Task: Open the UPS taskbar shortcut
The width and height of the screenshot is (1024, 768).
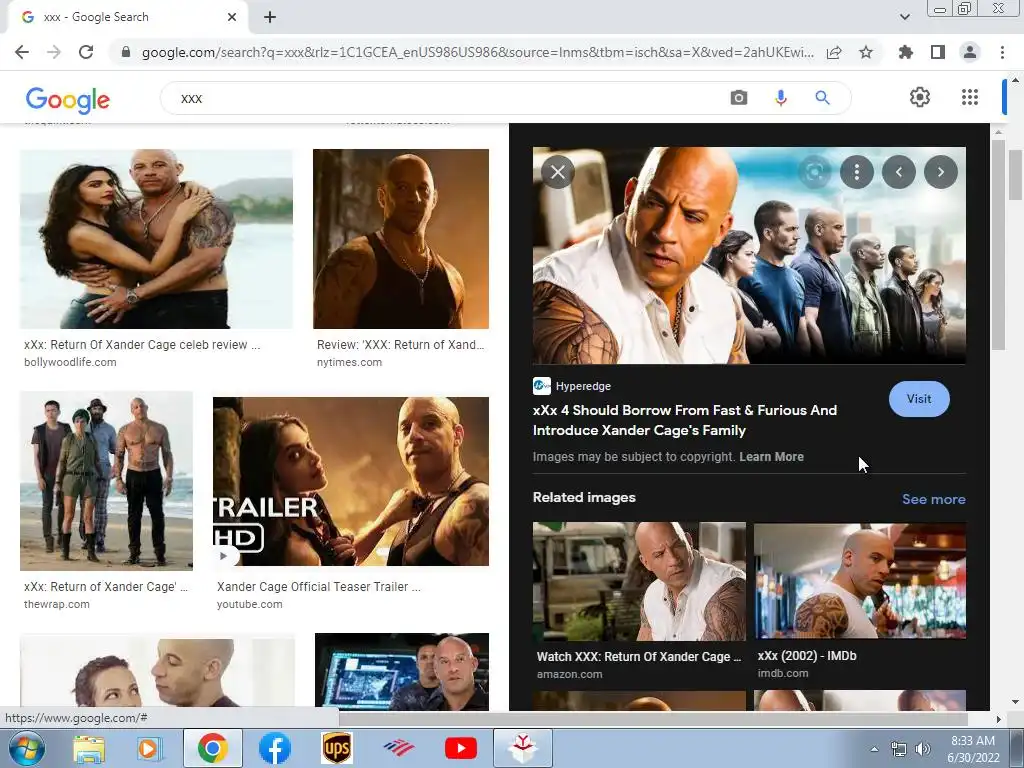Action: click(x=336, y=748)
